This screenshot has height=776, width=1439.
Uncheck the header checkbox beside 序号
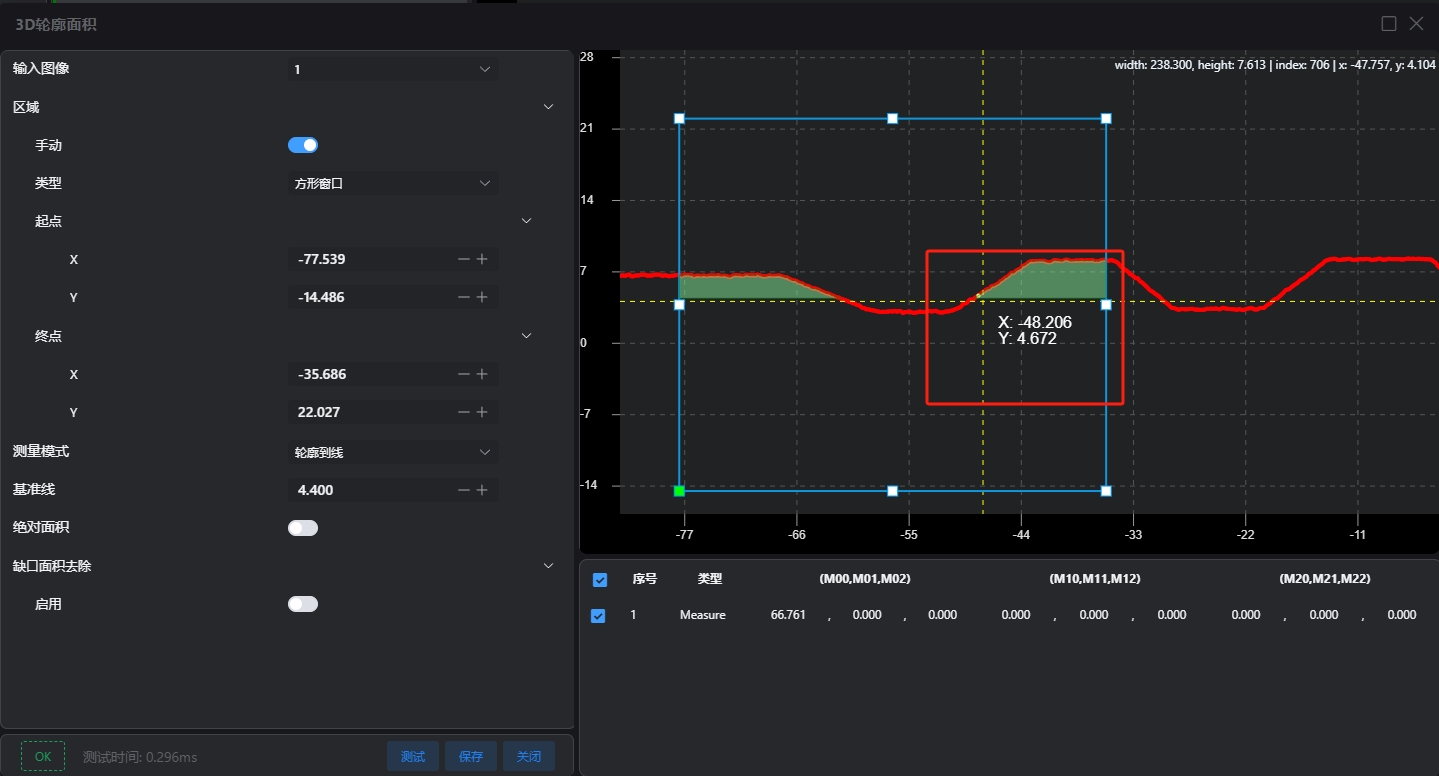click(x=600, y=580)
